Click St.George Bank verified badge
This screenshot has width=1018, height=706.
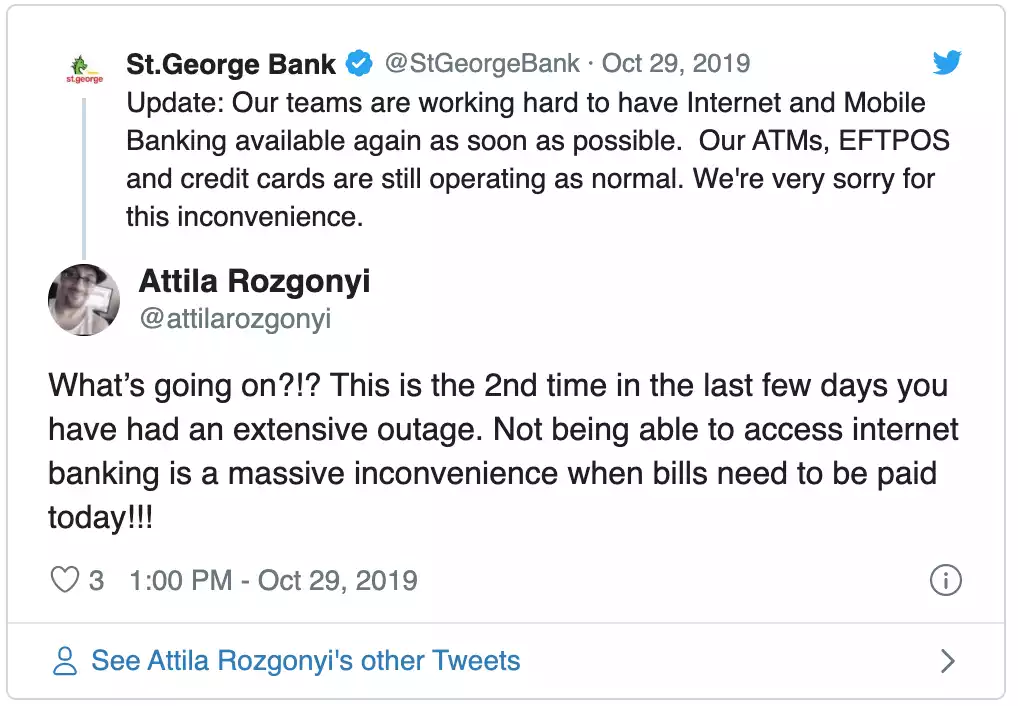tap(359, 64)
